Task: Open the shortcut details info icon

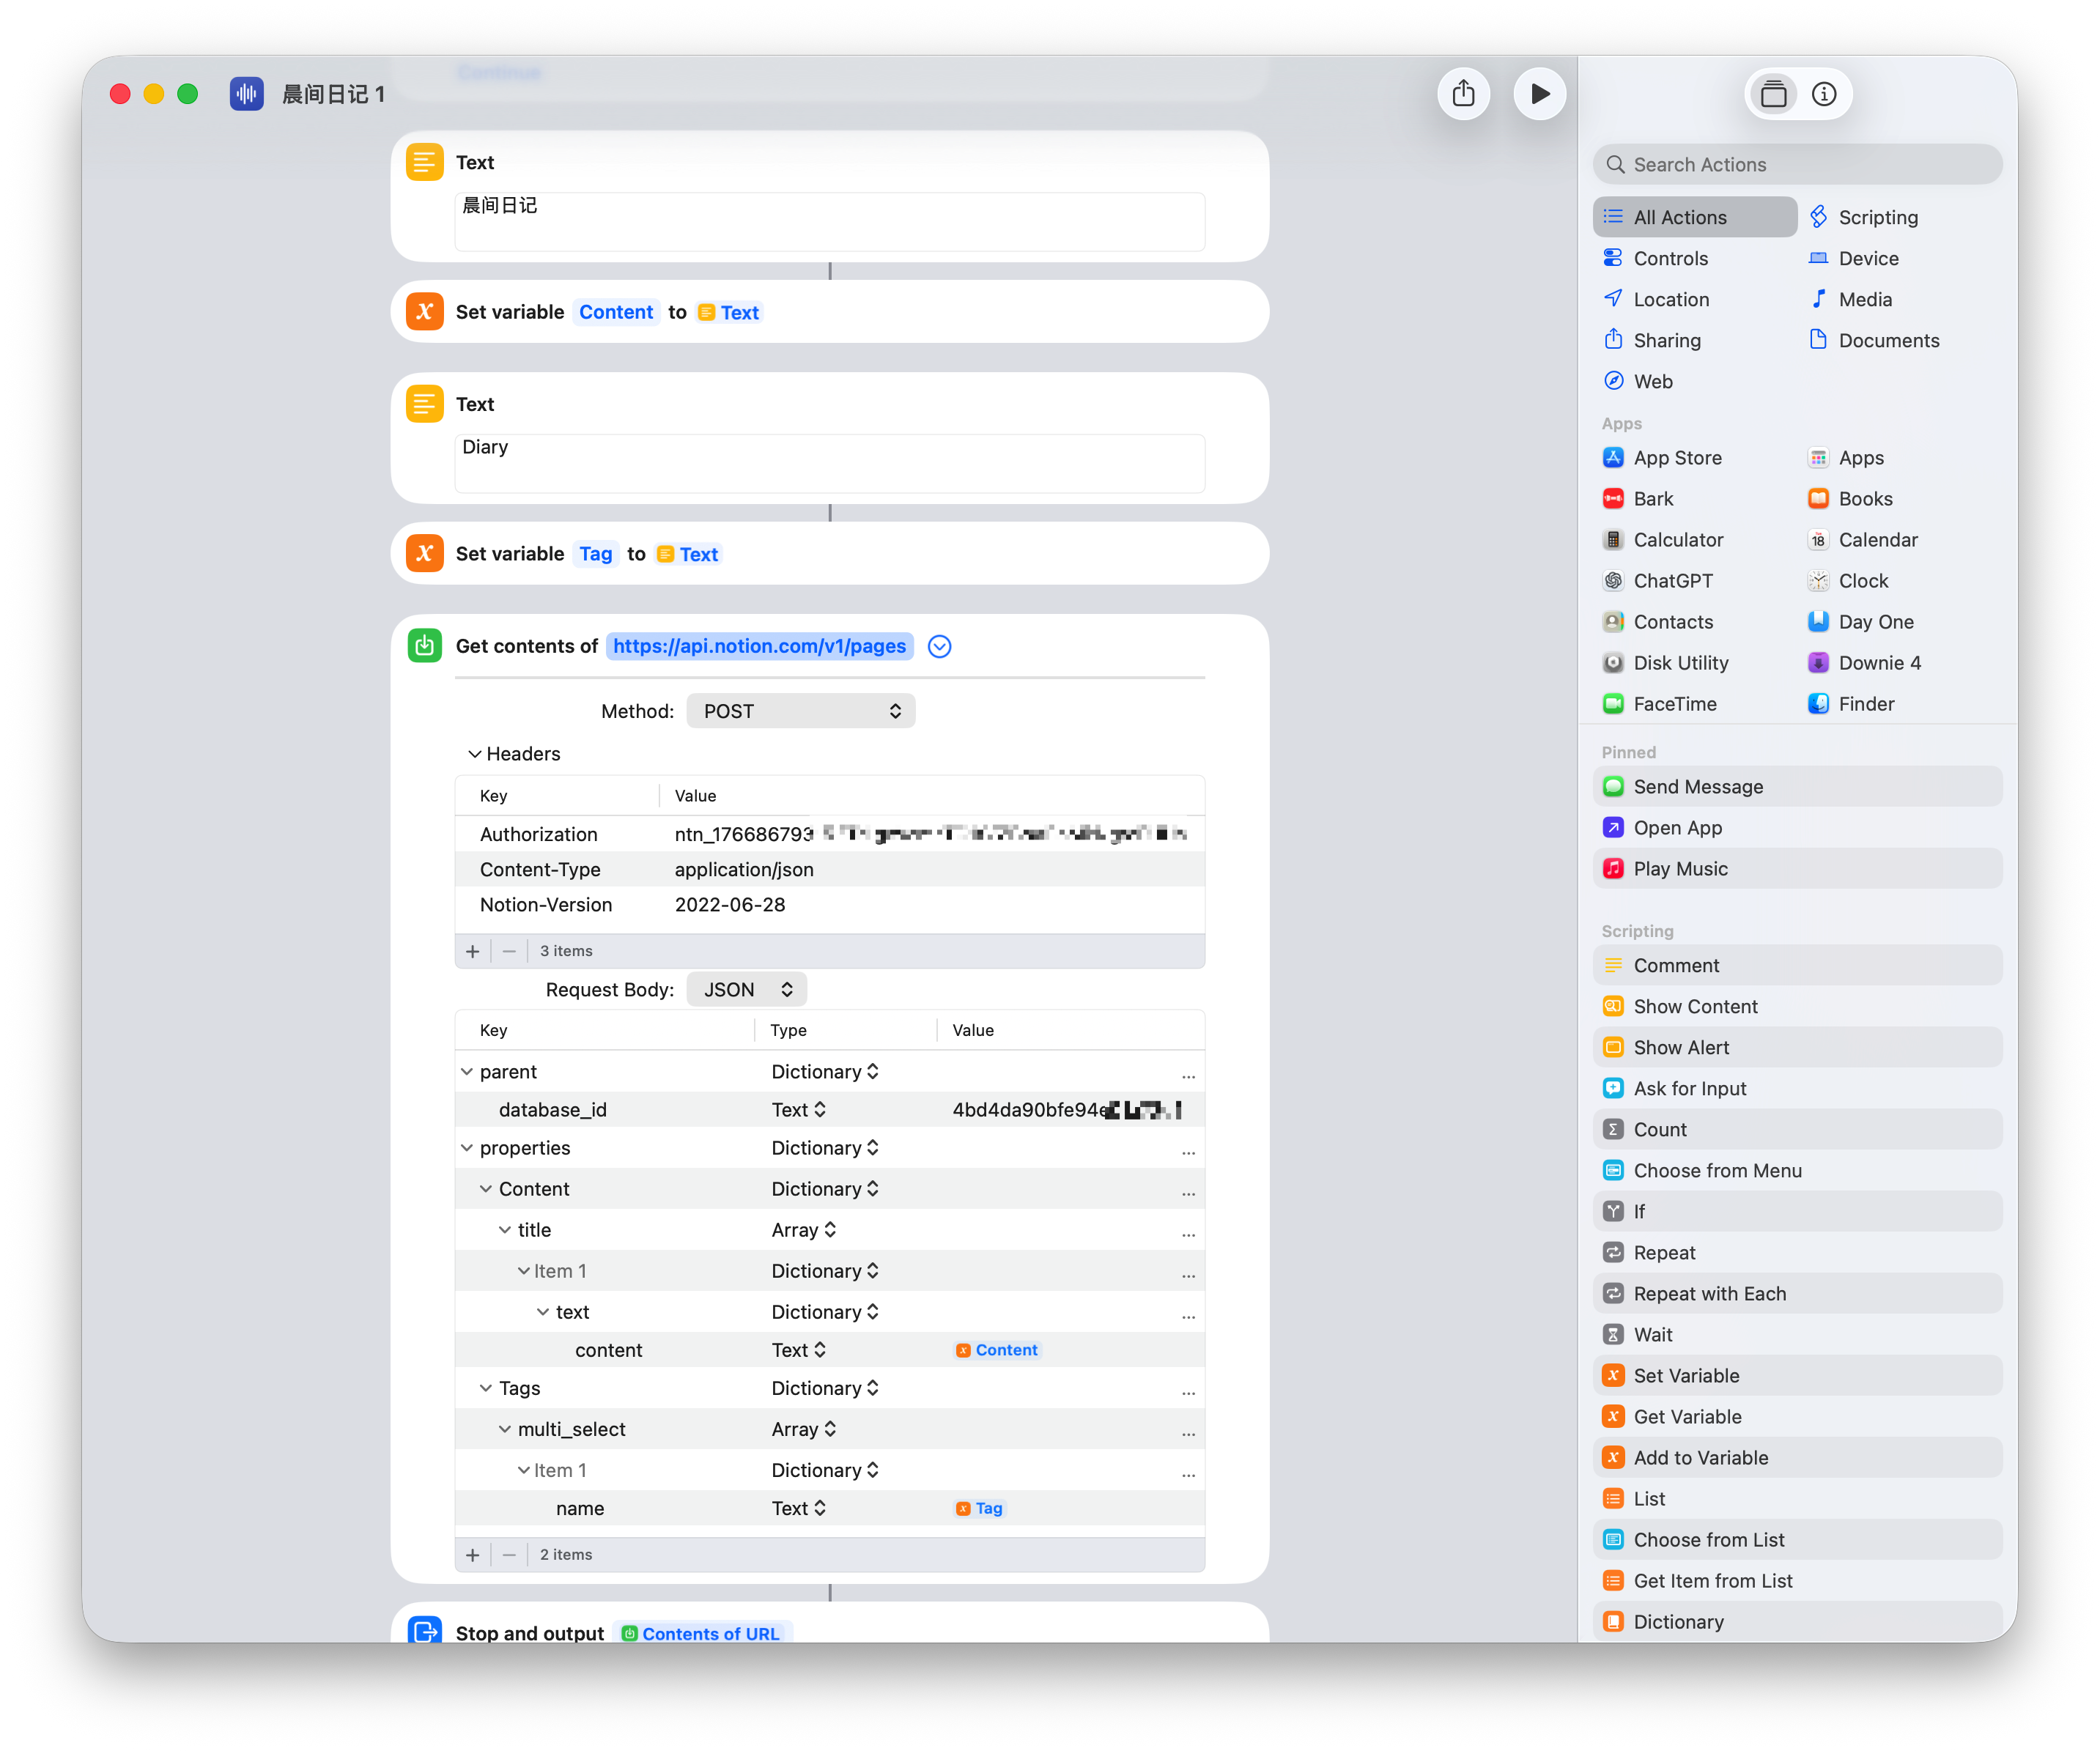Action: 1823,94
